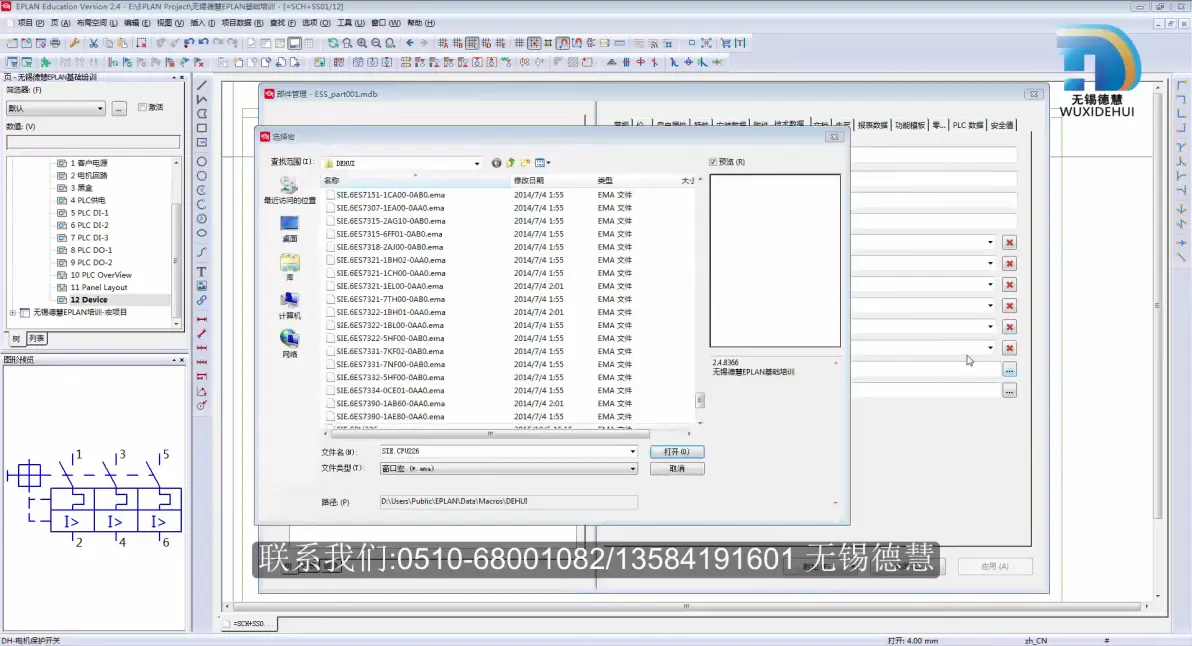Click the green puzzle-piece icon in second toolbar
The image size is (1192, 646).
[x=46, y=62]
